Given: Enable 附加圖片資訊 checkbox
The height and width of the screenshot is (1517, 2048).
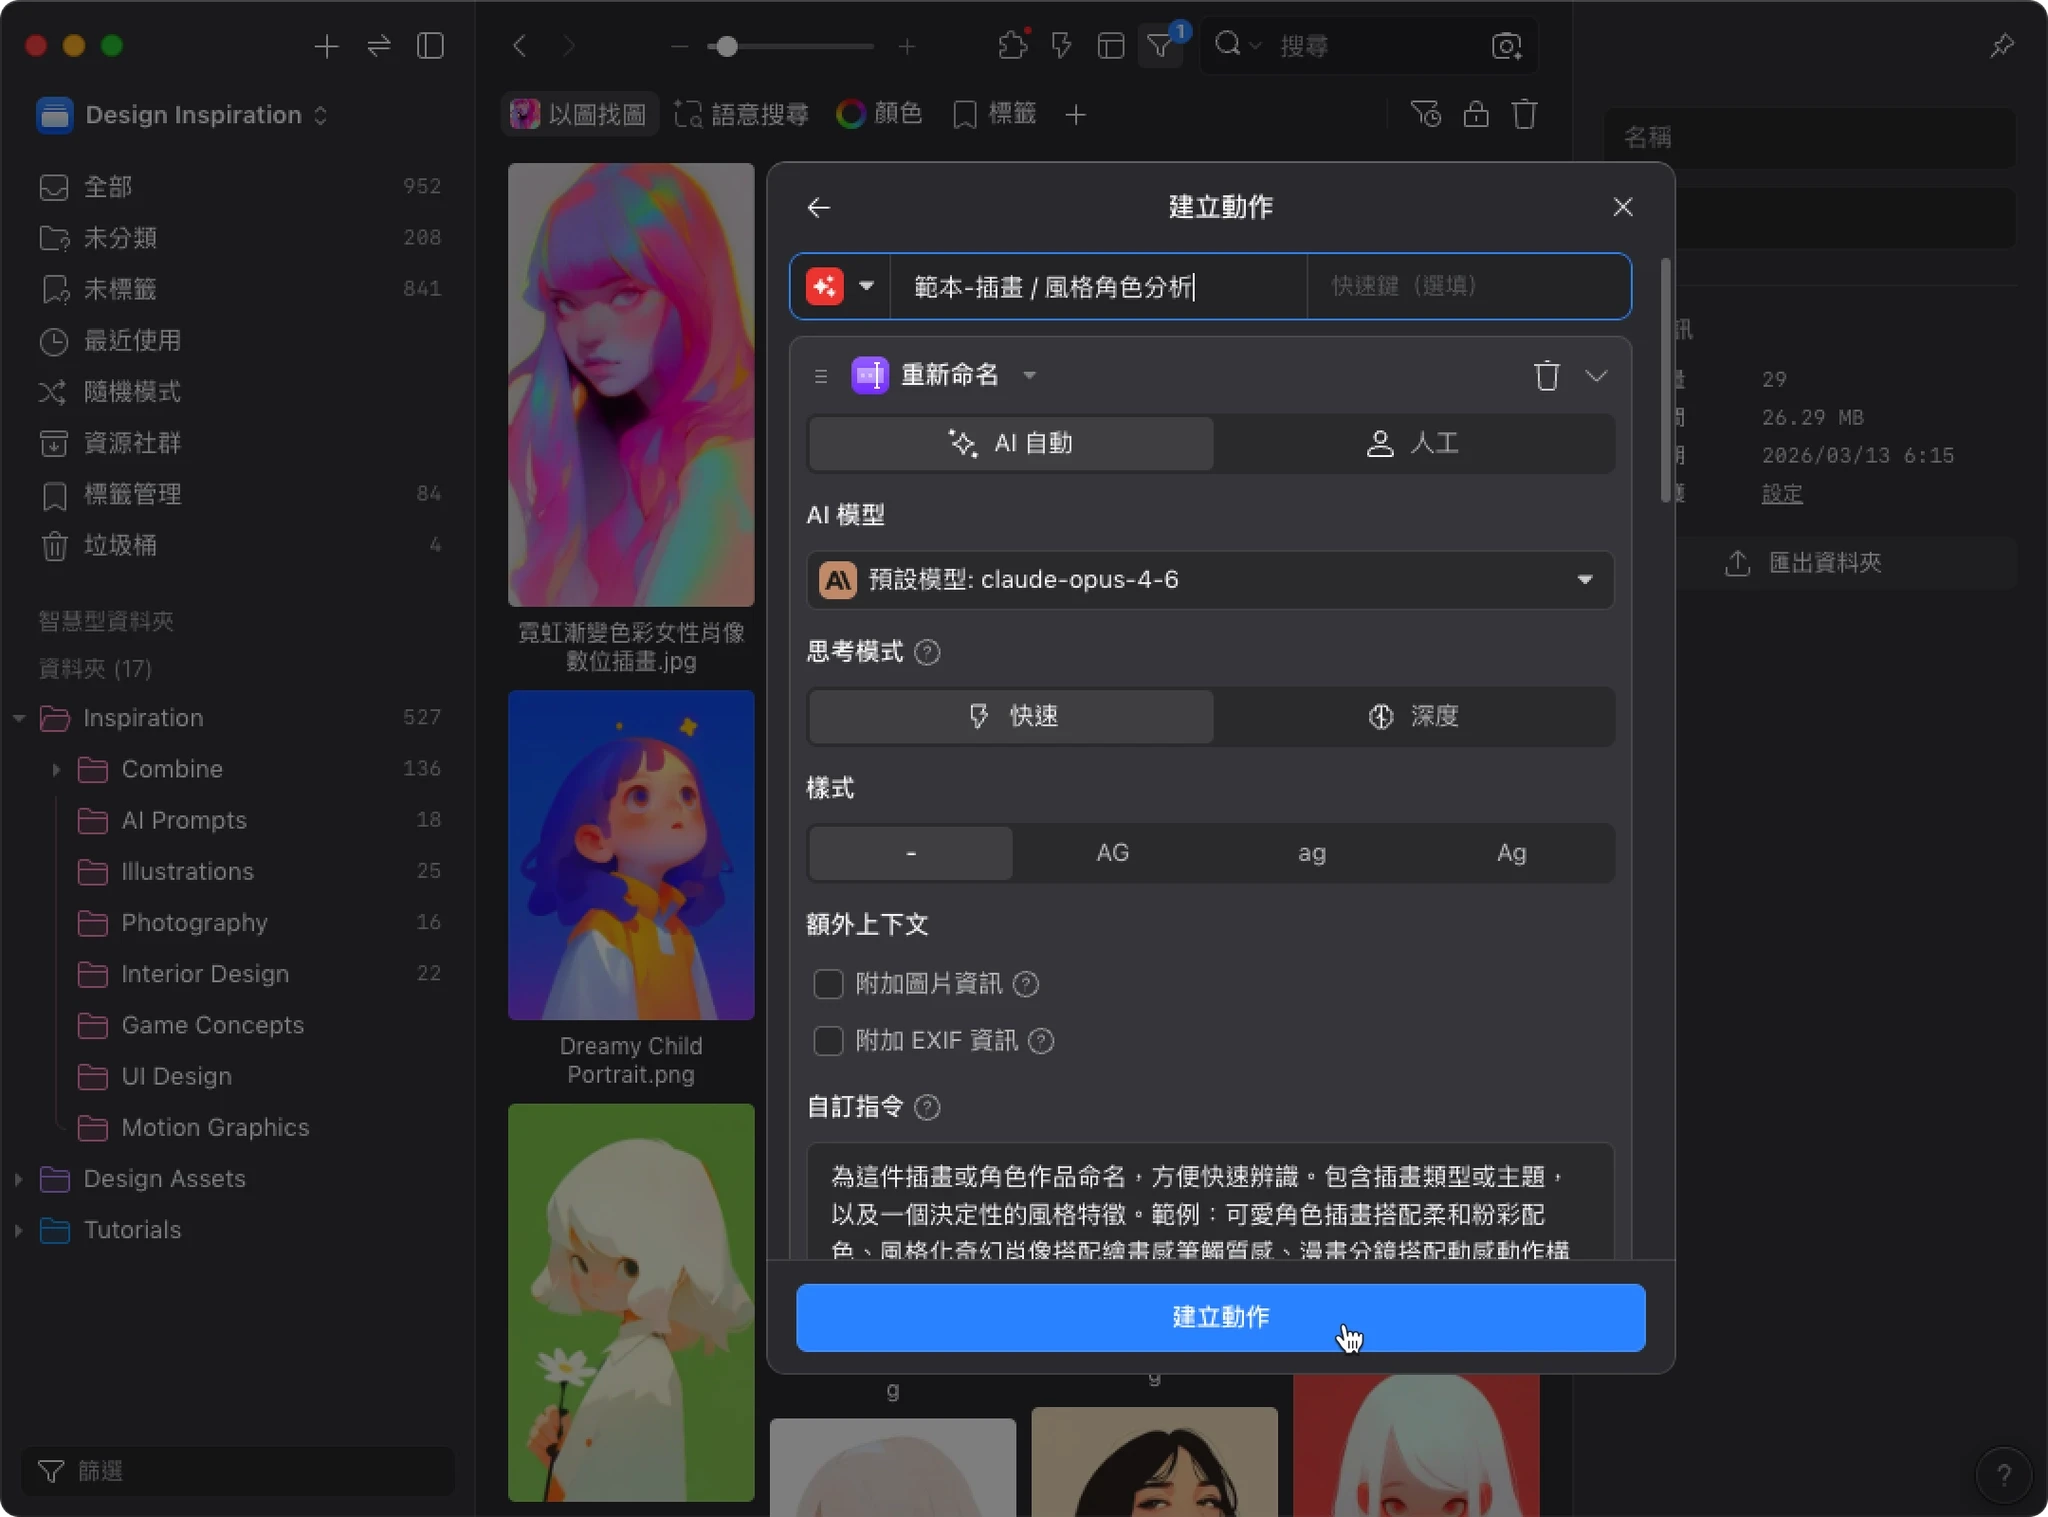Looking at the screenshot, I should coord(828,984).
